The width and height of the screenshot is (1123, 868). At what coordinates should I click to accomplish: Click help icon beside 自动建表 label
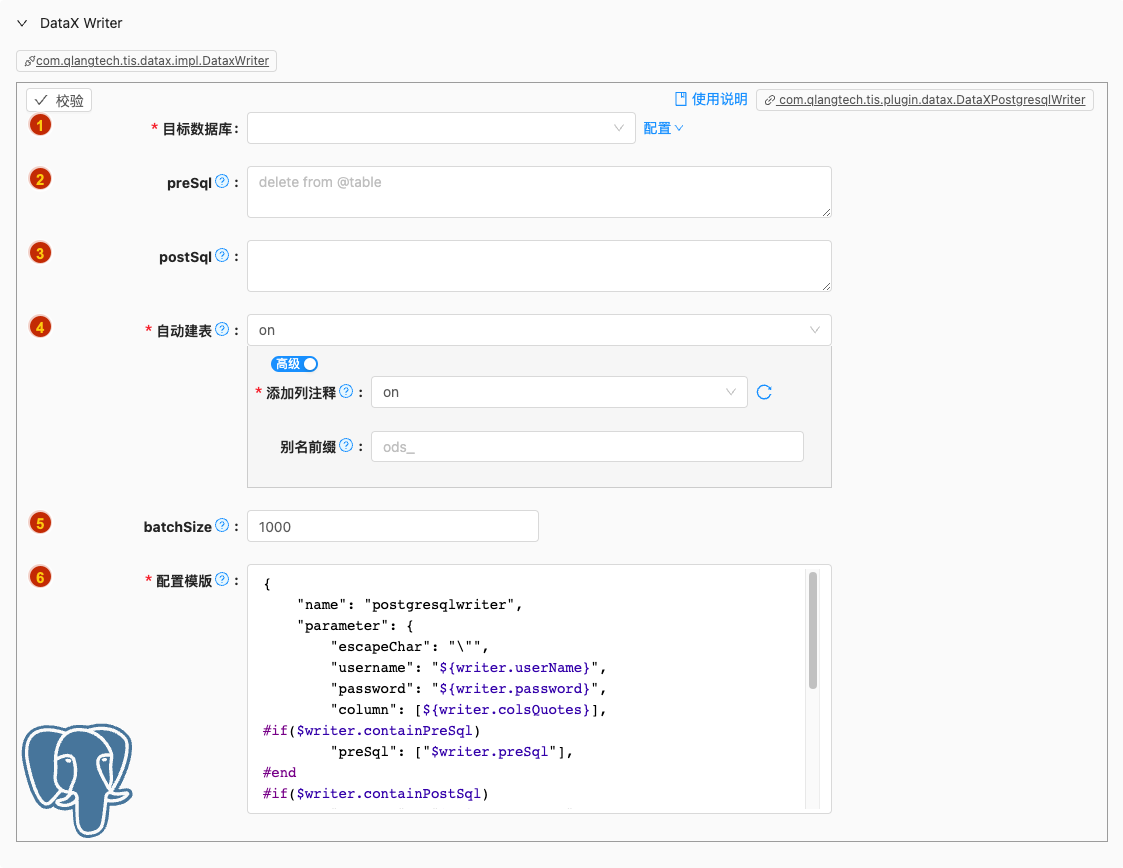click(222, 330)
